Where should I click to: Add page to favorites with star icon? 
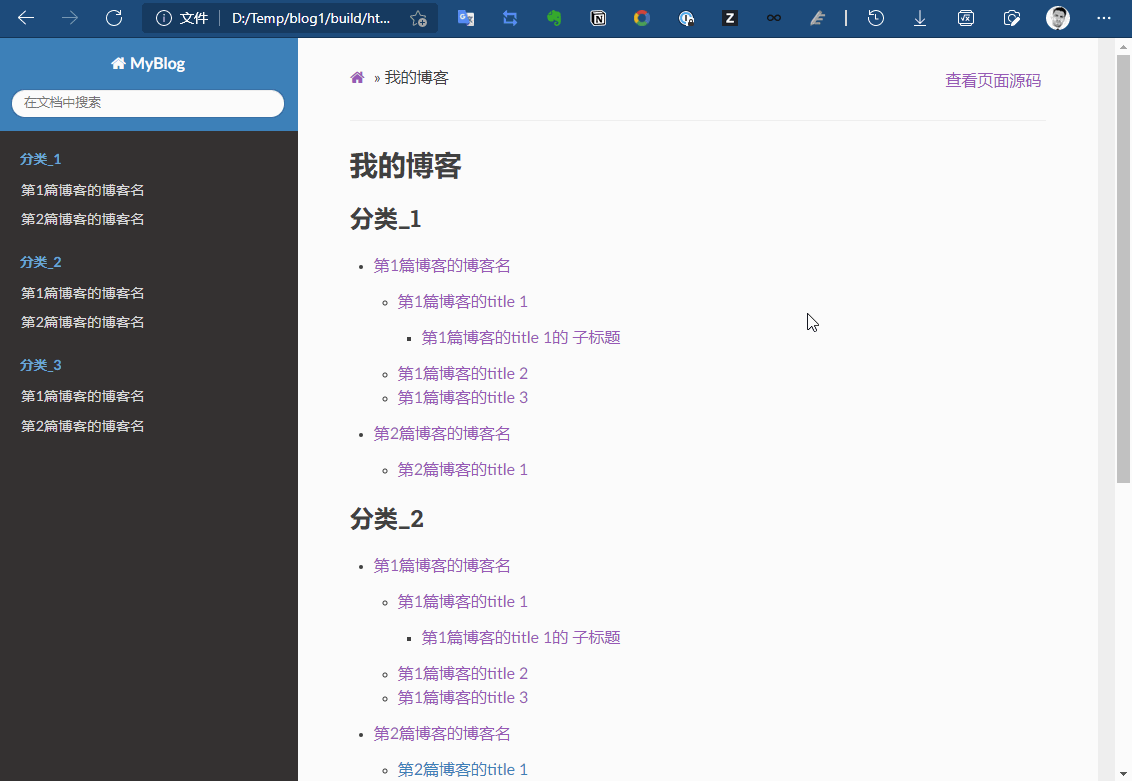[419, 19]
